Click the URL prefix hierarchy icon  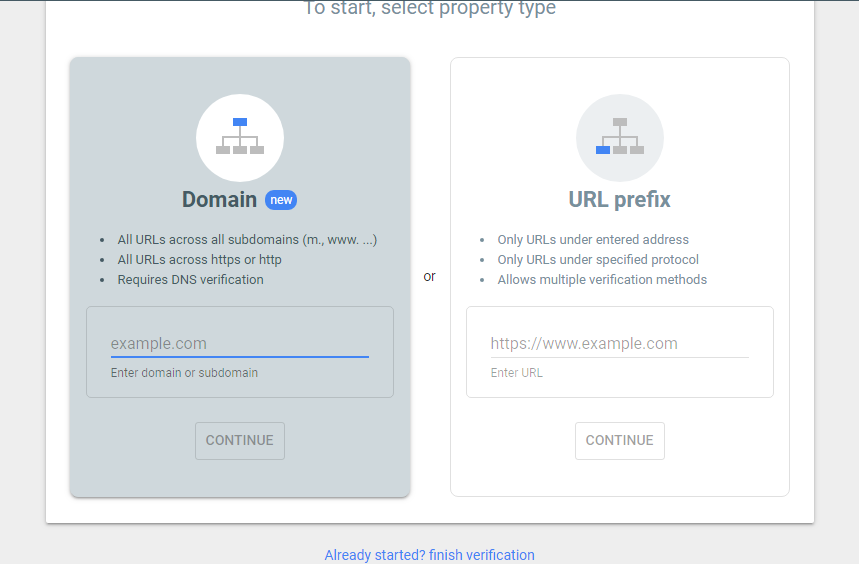pyautogui.click(x=620, y=138)
